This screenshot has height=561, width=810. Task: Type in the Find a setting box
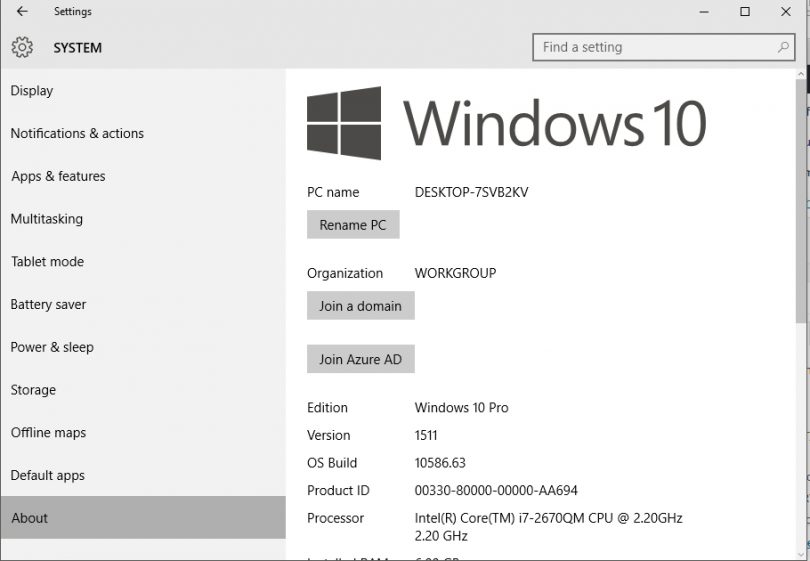pyautogui.click(x=655, y=47)
